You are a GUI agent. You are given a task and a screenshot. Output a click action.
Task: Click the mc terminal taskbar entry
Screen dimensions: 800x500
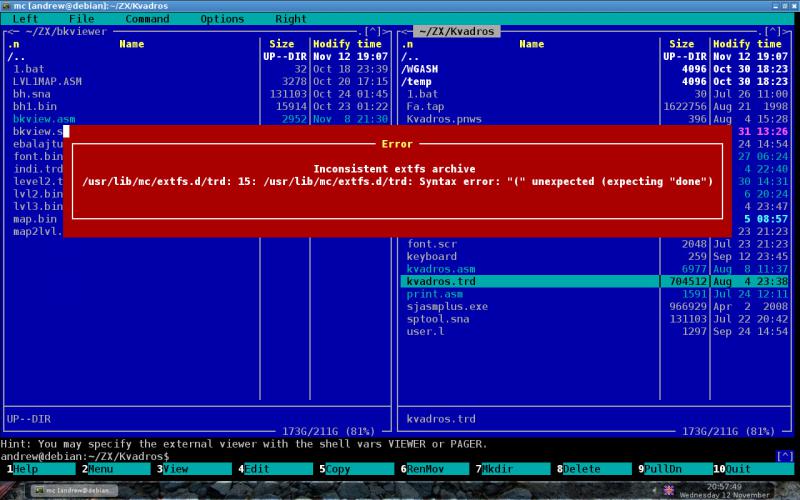coord(75,490)
